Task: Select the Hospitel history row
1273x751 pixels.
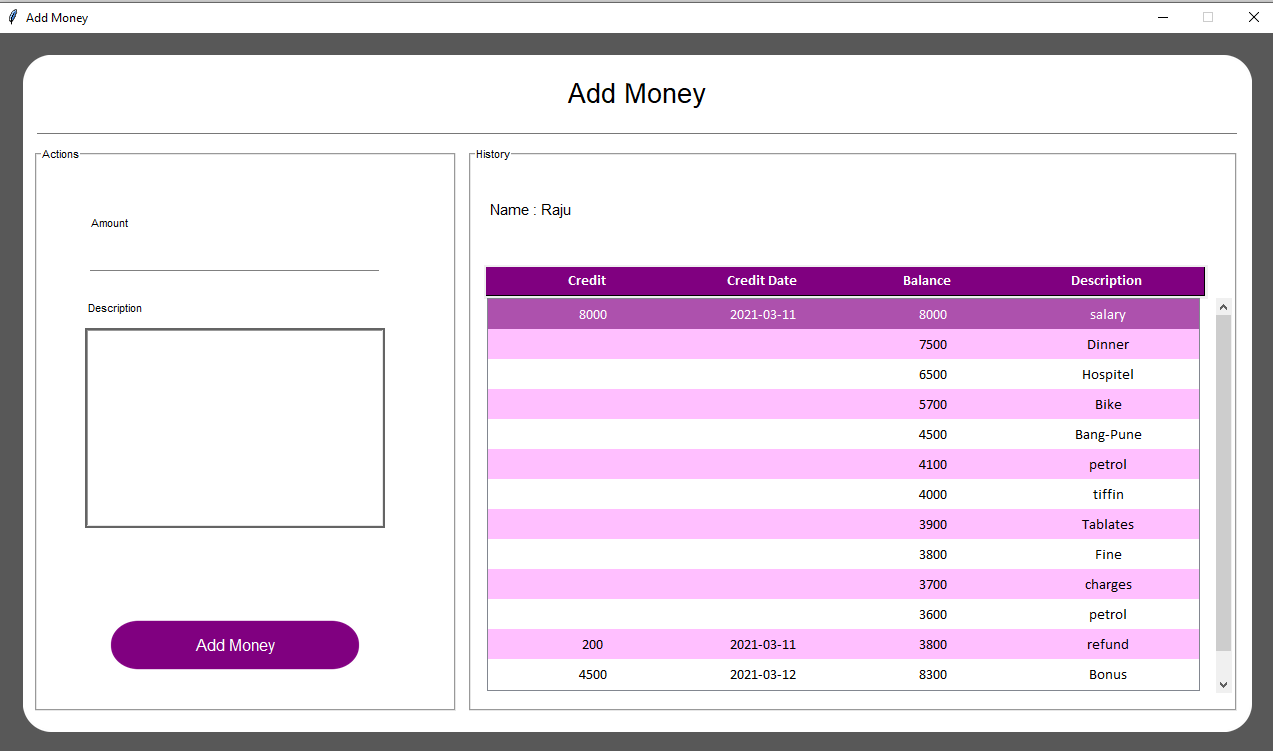Action: point(842,374)
